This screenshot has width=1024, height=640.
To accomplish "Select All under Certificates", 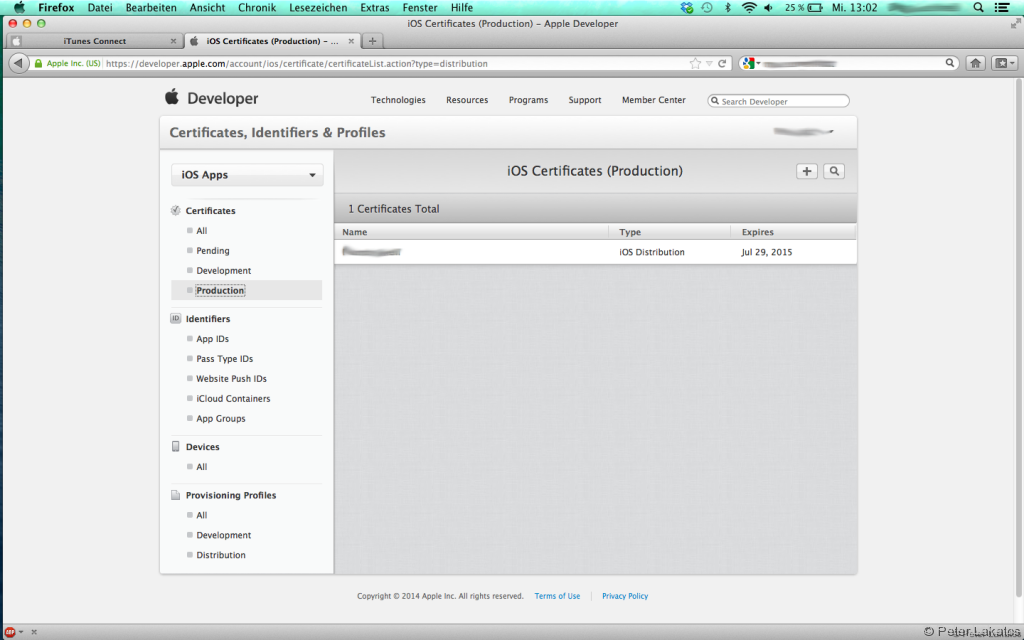I will 202,231.
